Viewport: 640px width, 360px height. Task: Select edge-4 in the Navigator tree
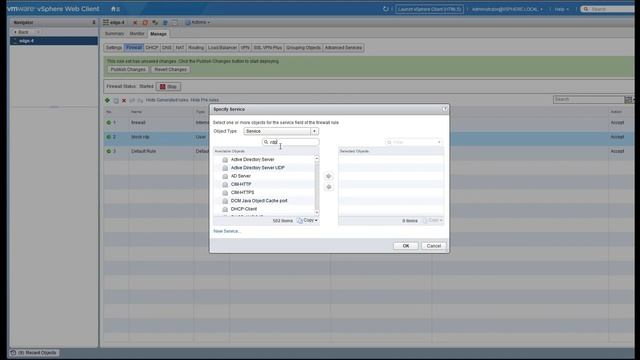point(54,41)
